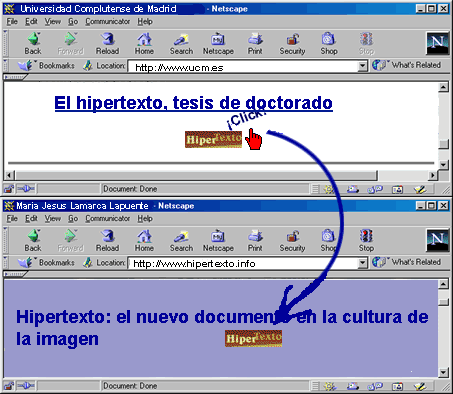The height and width of the screenshot is (394, 453).
Task: Open the Mailbox icon in the top window's component bar
Action: tap(352, 189)
